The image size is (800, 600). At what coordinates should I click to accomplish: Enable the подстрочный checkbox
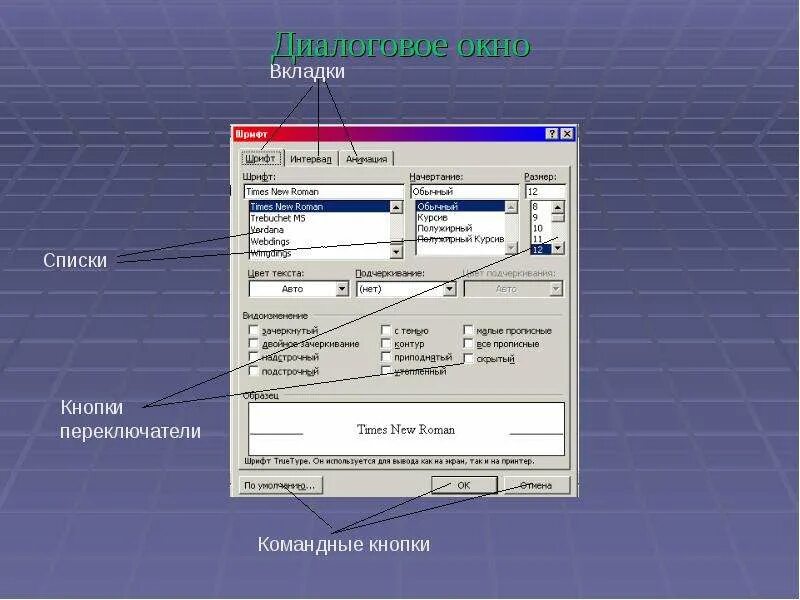click(254, 371)
